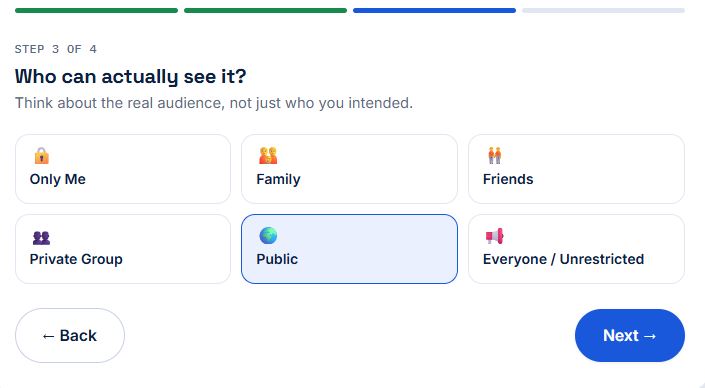Choose the Family audience card
The image size is (705, 388).
[x=349, y=169]
